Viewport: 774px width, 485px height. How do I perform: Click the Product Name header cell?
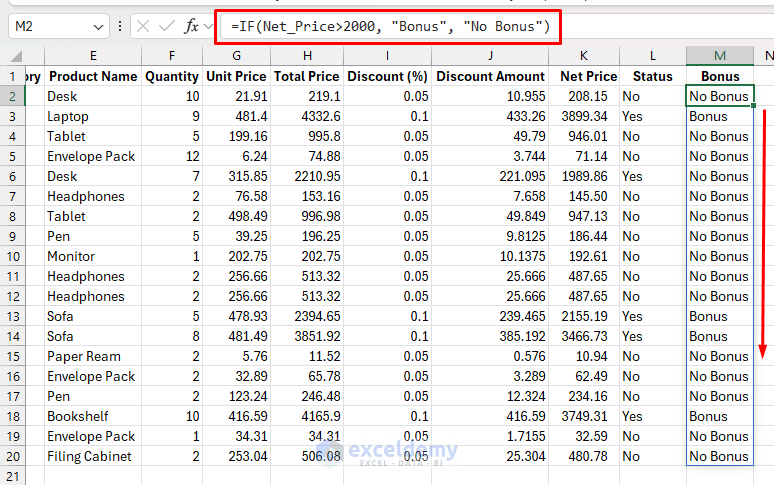(x=93, y=76)
